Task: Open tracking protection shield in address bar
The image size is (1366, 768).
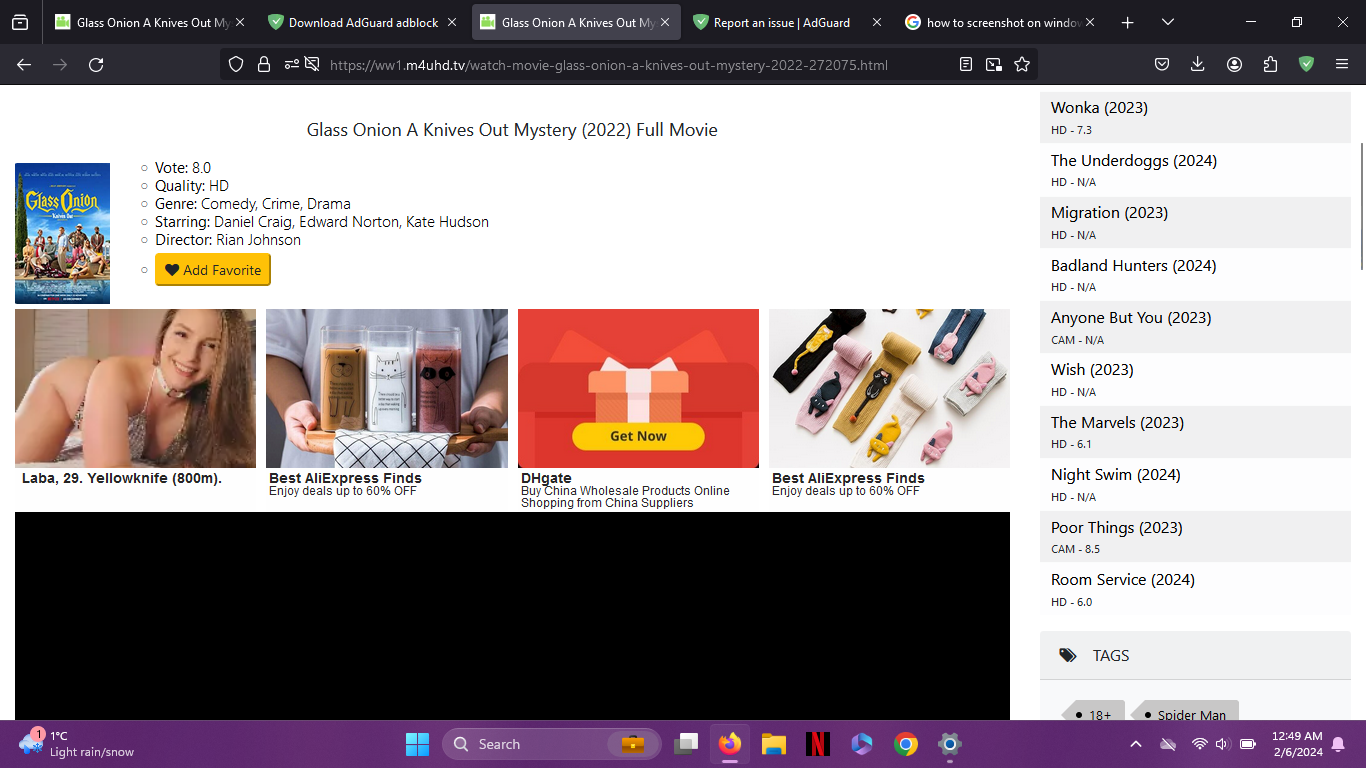Action: coord(236,64)
